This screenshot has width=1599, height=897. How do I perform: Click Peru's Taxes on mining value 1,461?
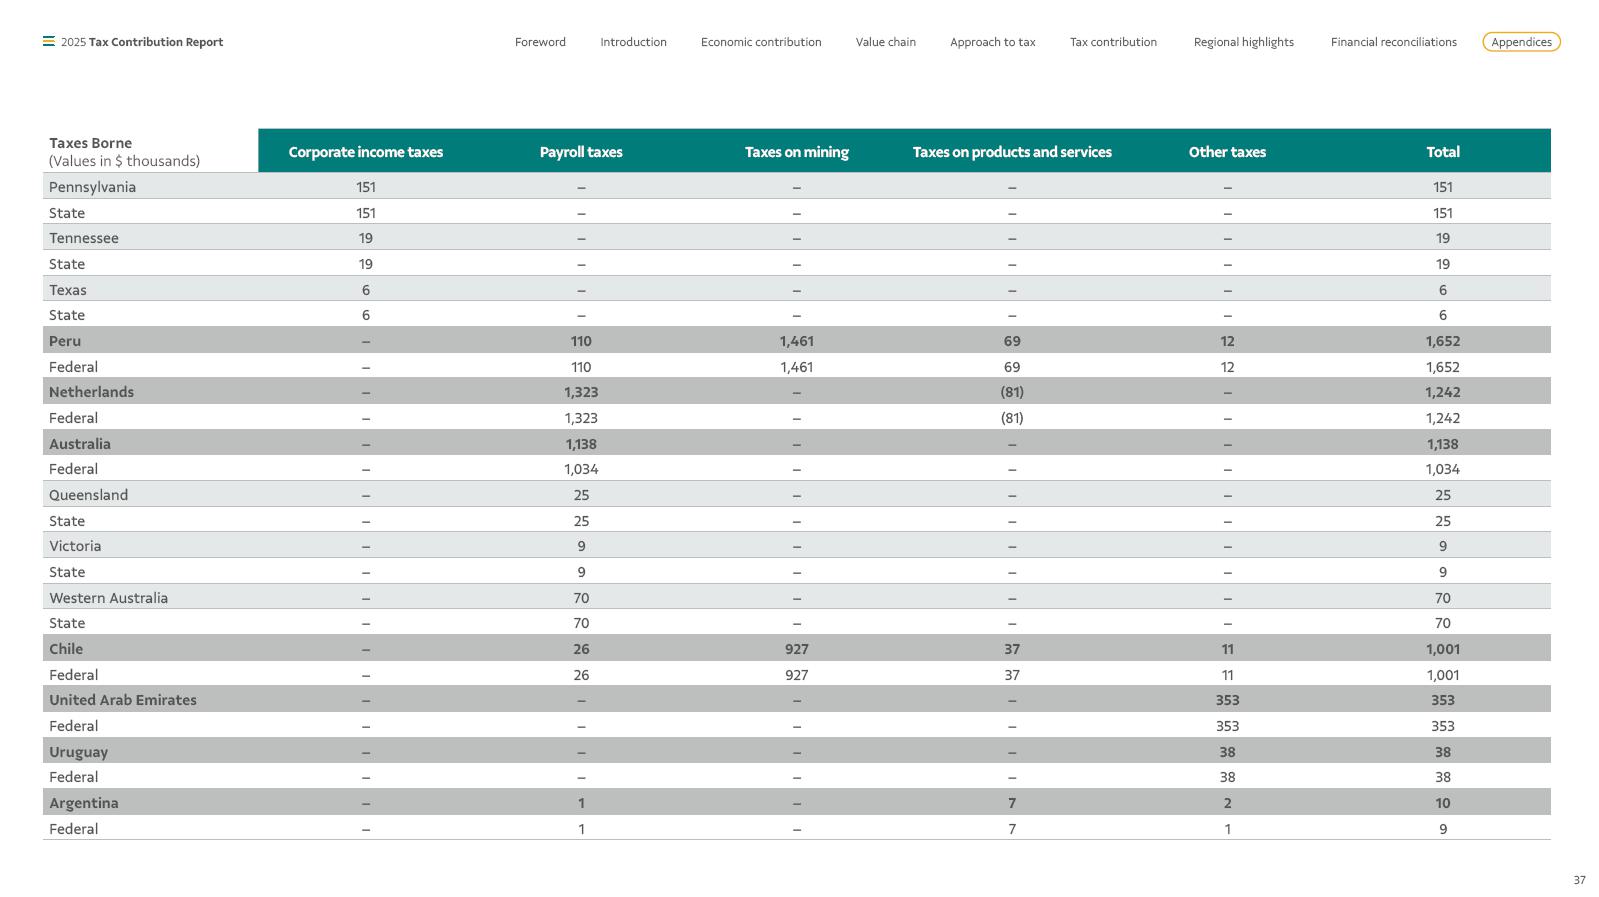(796, 341)
